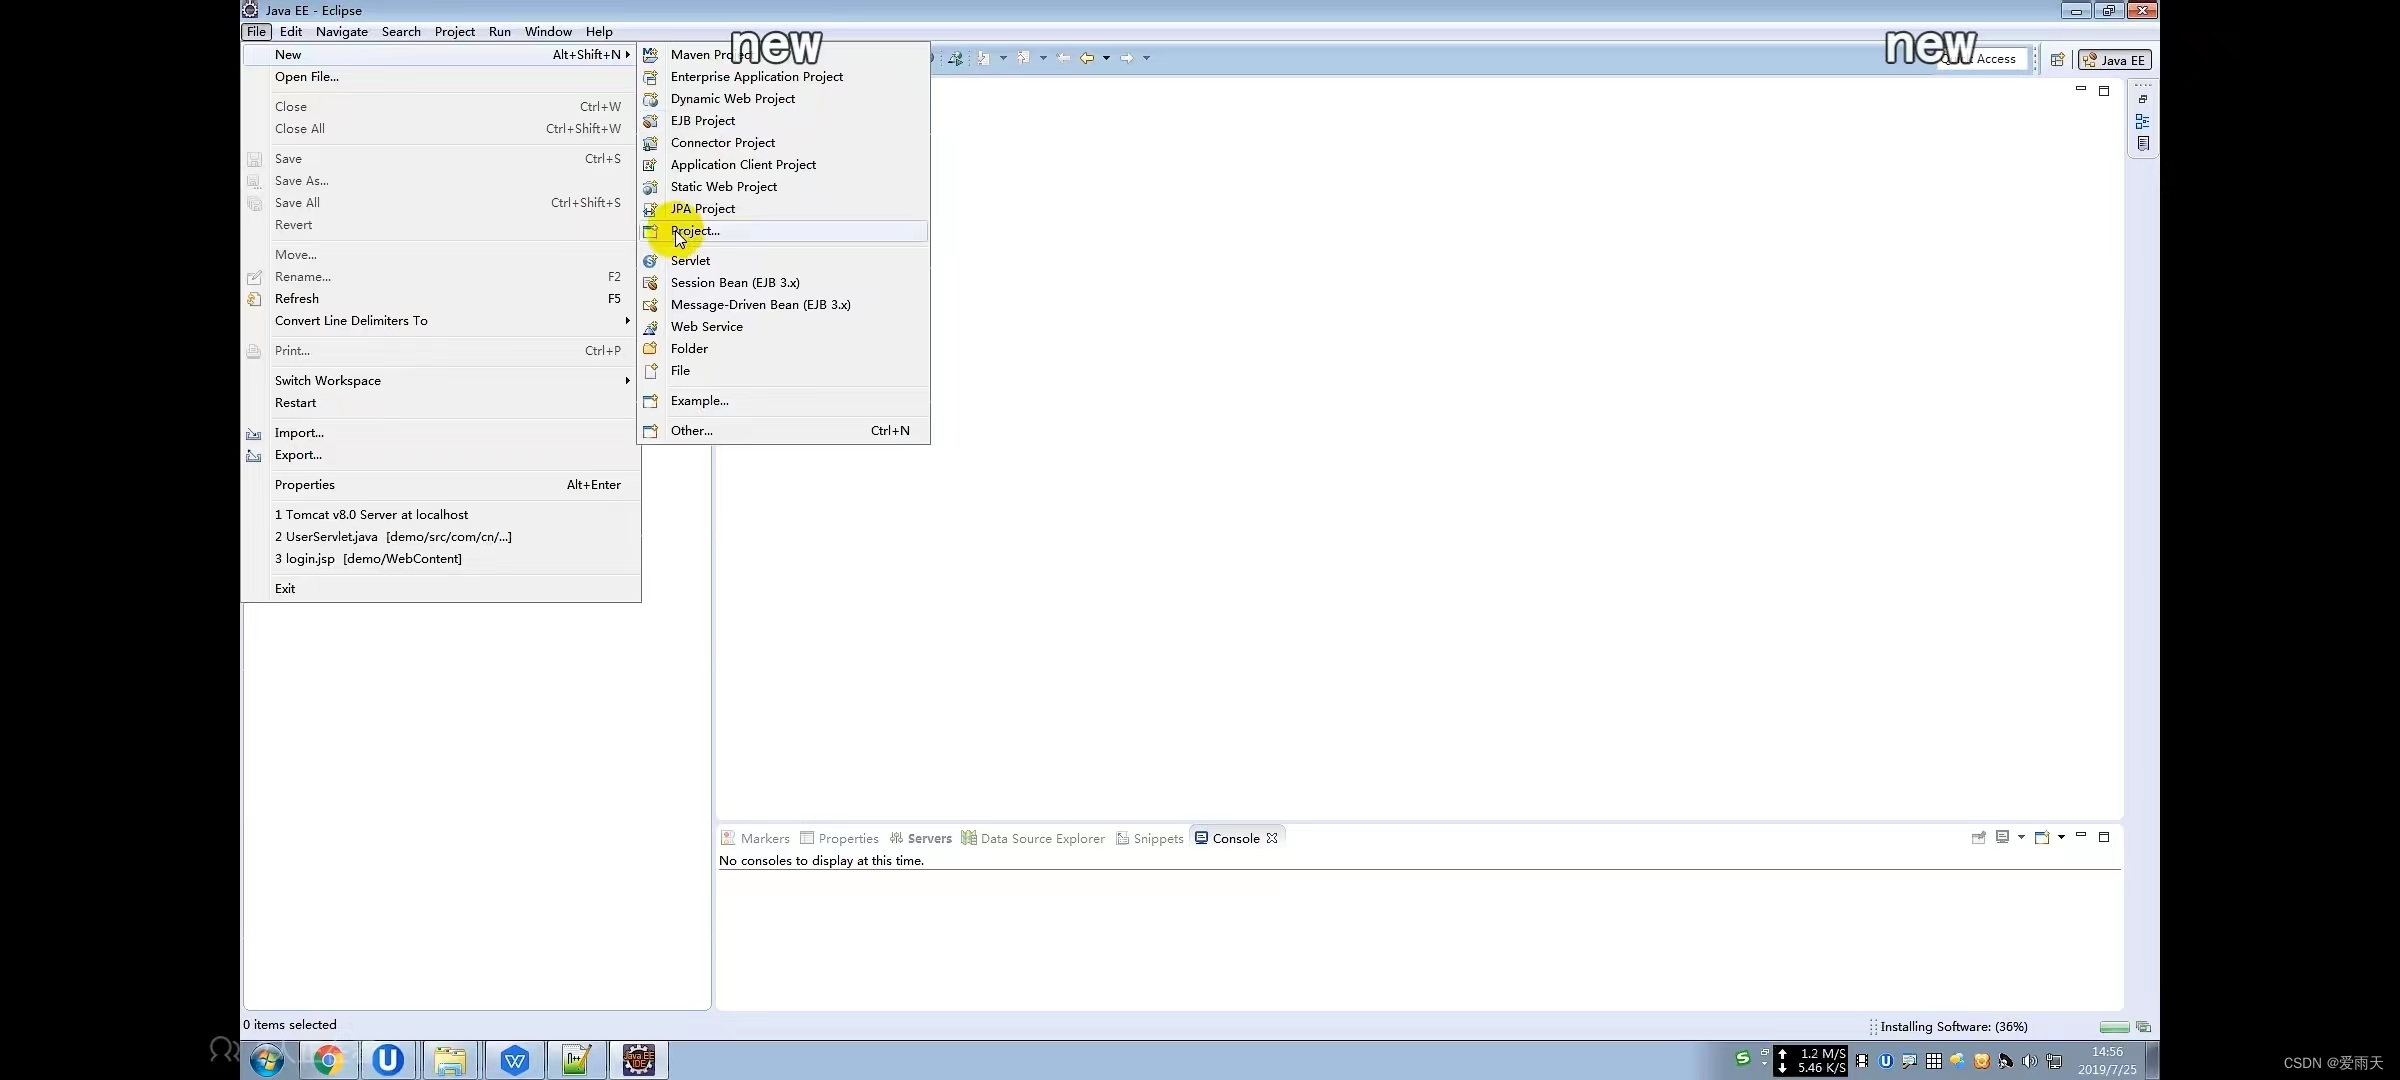Click the Open Perspective icon
The image size is (2400, 1080).
point(2057,60)
